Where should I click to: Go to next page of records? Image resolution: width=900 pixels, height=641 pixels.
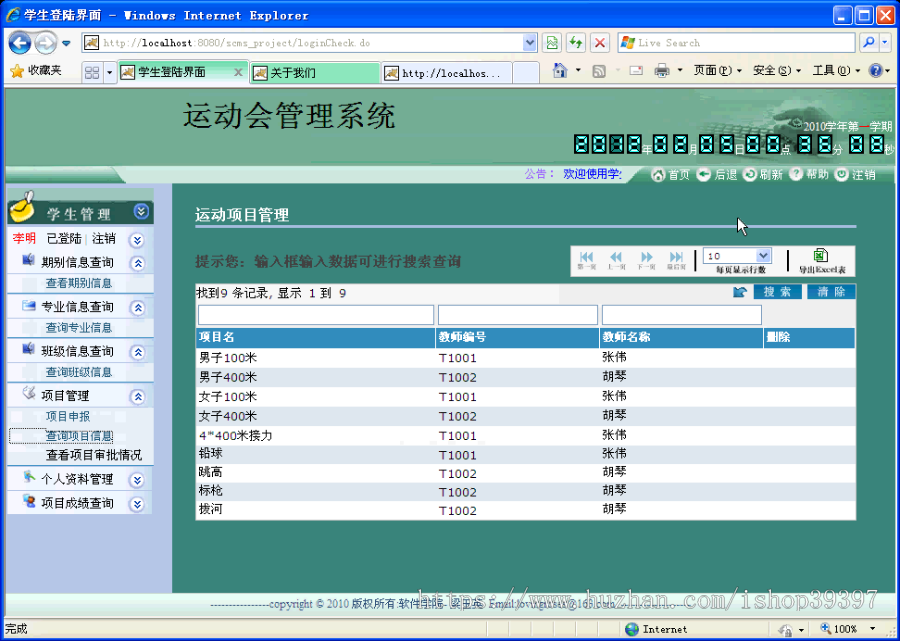(x=646, y=261)
